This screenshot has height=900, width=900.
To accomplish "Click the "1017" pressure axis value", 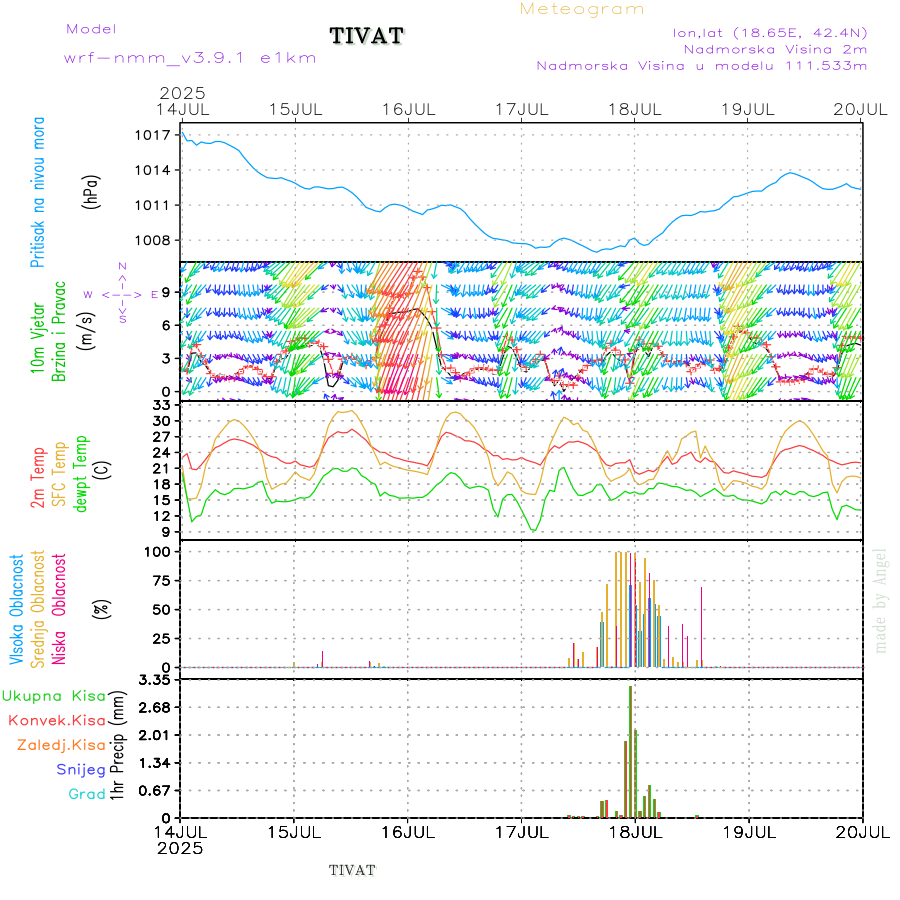I will [x=153, y=135].
